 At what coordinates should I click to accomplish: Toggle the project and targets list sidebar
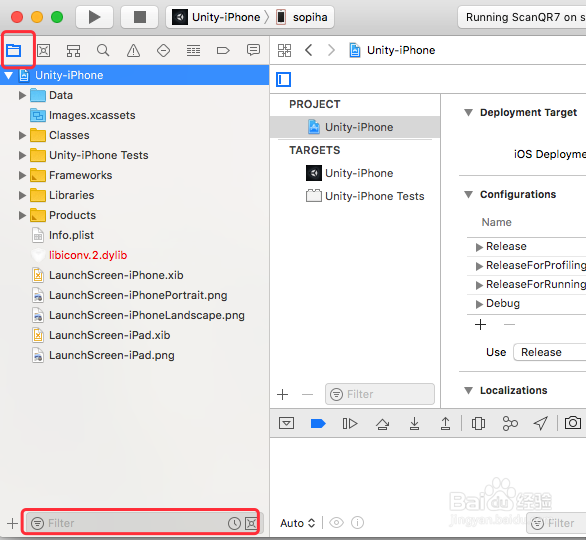[283, 79]
